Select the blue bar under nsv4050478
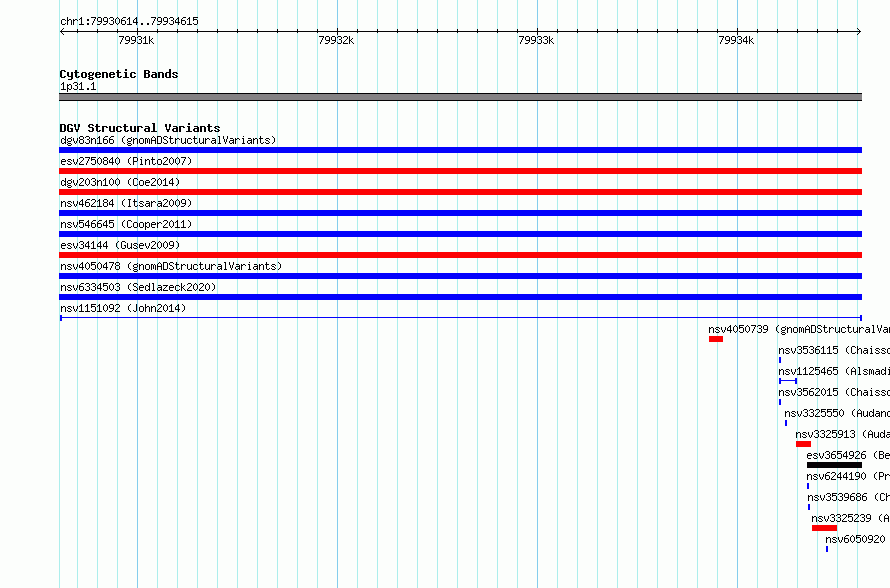 tap(460, 276)
